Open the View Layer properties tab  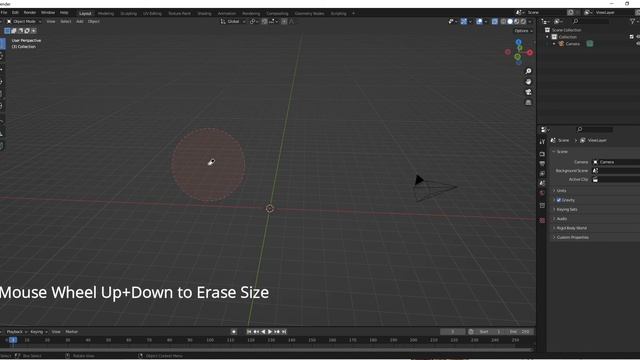542,173
